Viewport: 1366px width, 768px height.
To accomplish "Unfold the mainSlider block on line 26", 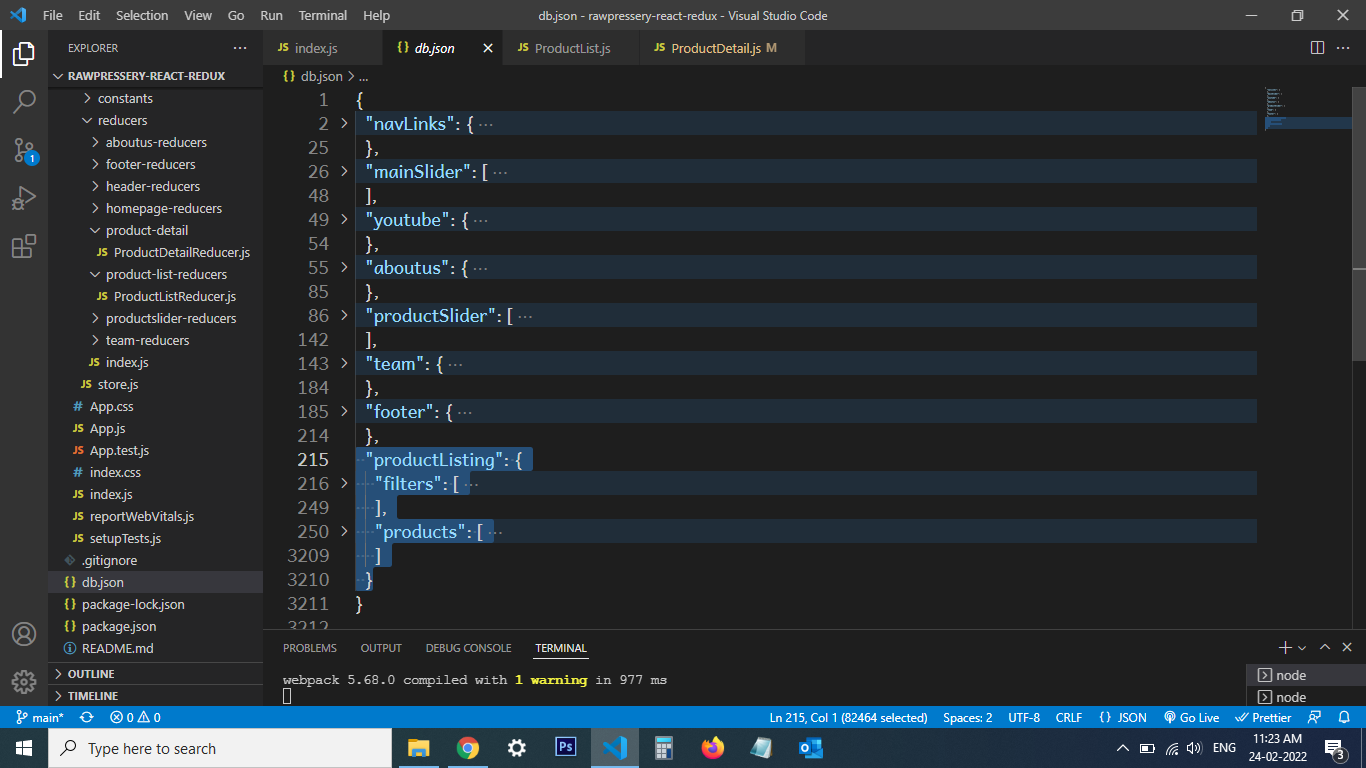I will 344,172.
